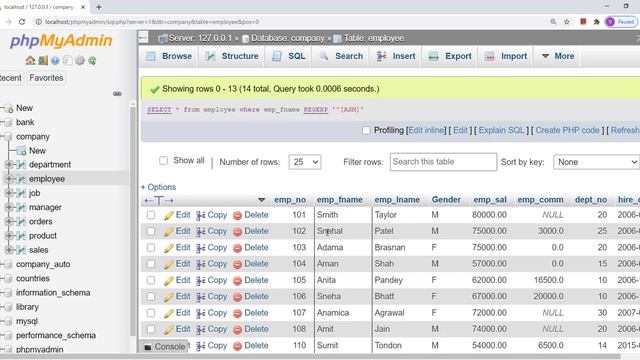Click pencil Edit icon for Smith row

[169, 216]
